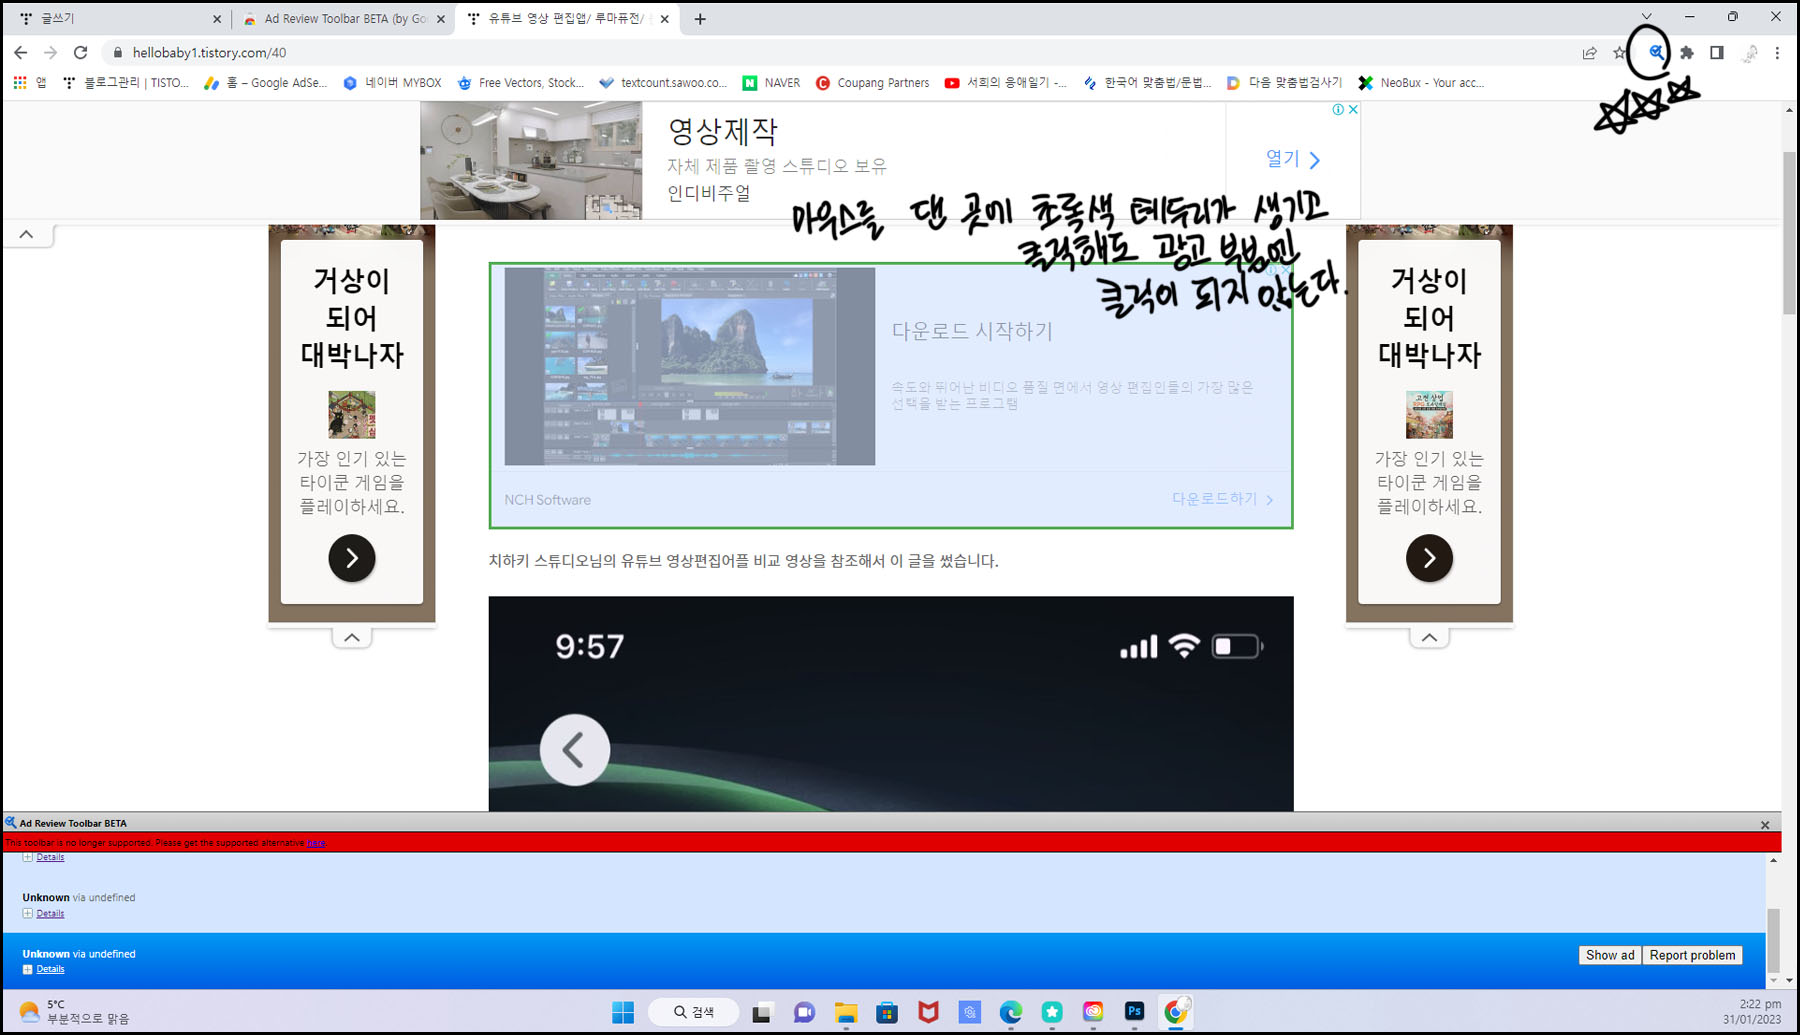
Task: Open the NAVER bookmark
Action: click(x=771, y=83)
